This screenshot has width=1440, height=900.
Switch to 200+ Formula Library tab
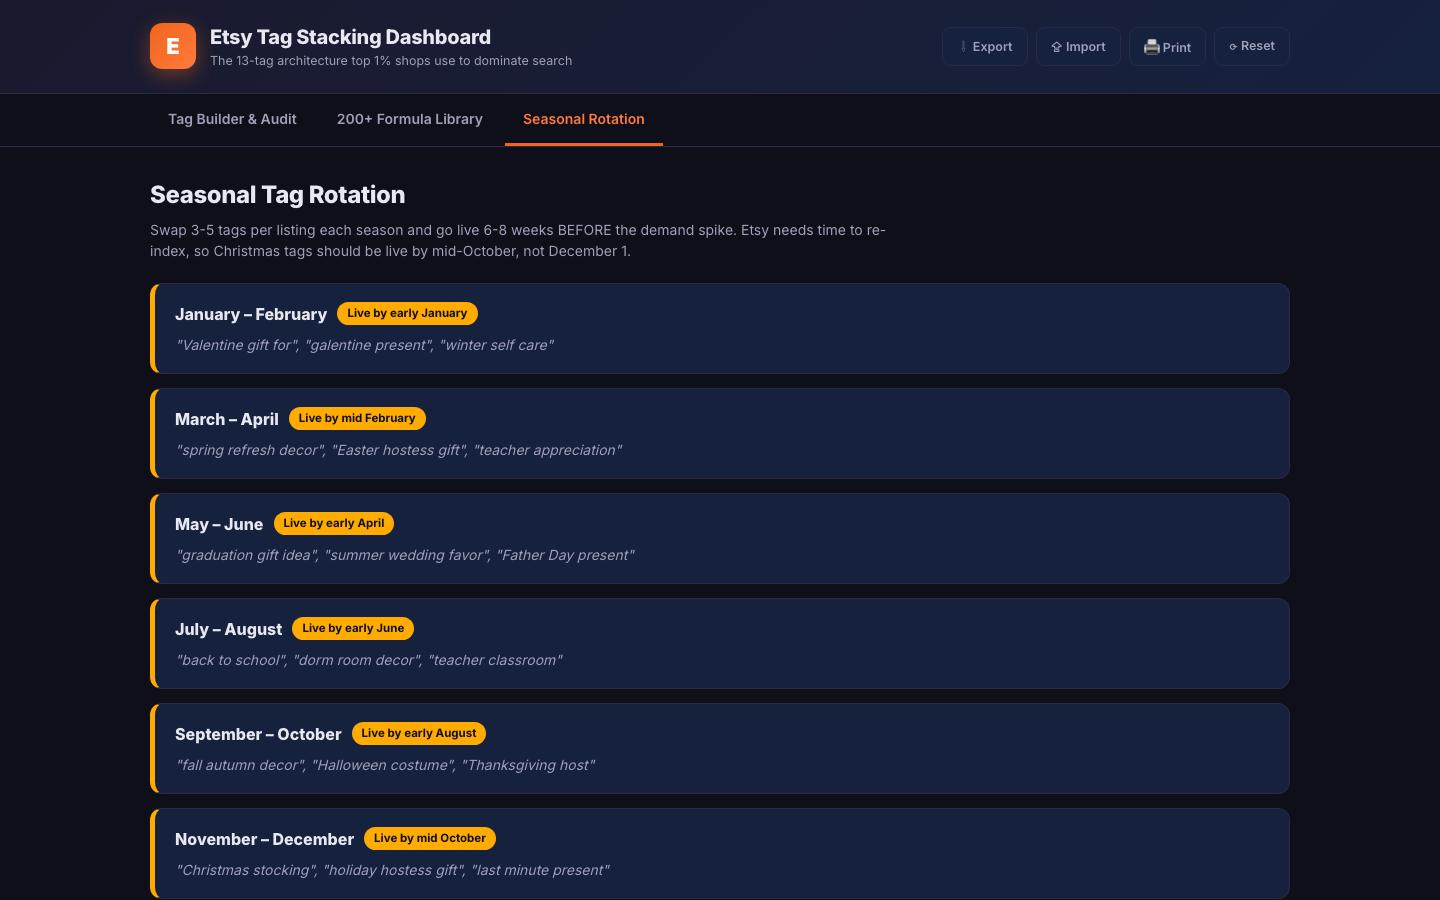point(410,119)
